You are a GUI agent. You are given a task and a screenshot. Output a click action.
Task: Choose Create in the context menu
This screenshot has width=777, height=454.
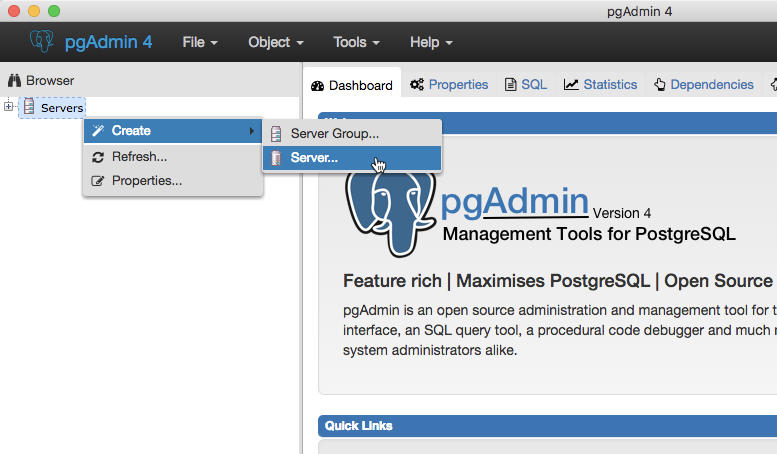click(173, 130)
